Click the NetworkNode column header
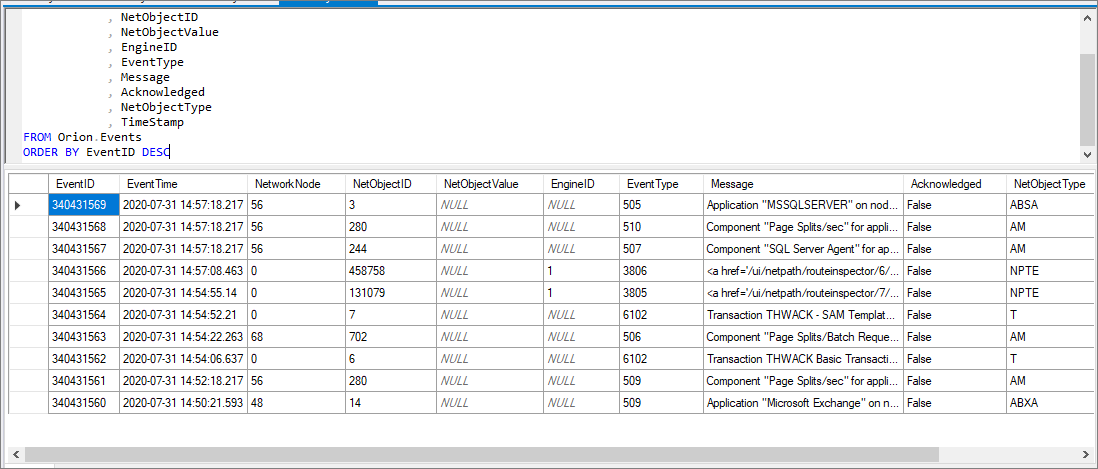This screenshot has height=469, width=1098. pos(296,184)
